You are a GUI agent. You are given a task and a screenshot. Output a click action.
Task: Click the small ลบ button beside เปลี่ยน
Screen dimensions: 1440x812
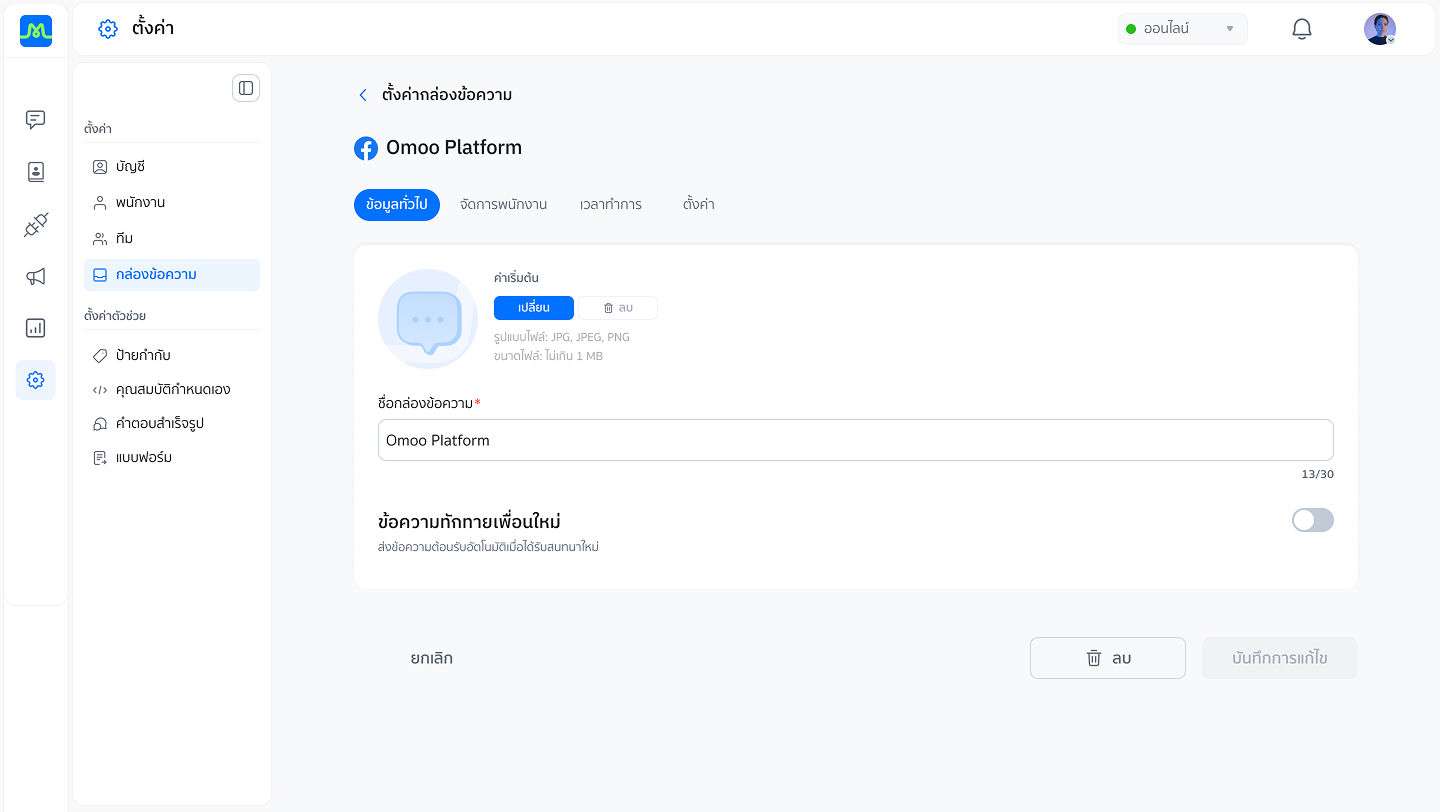point(618,308)
